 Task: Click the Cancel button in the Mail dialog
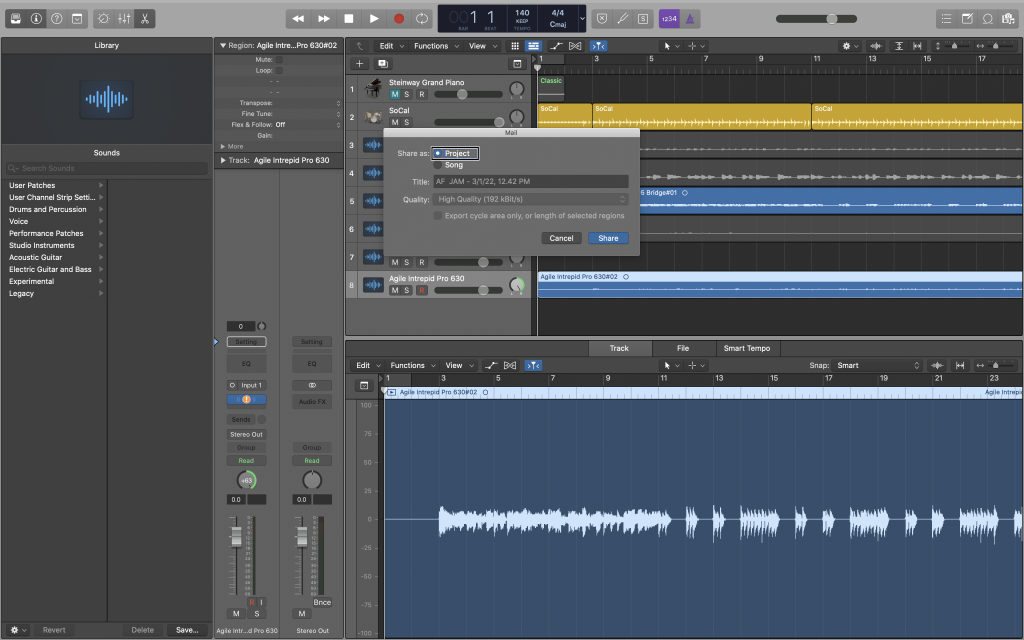click(561, 238)
